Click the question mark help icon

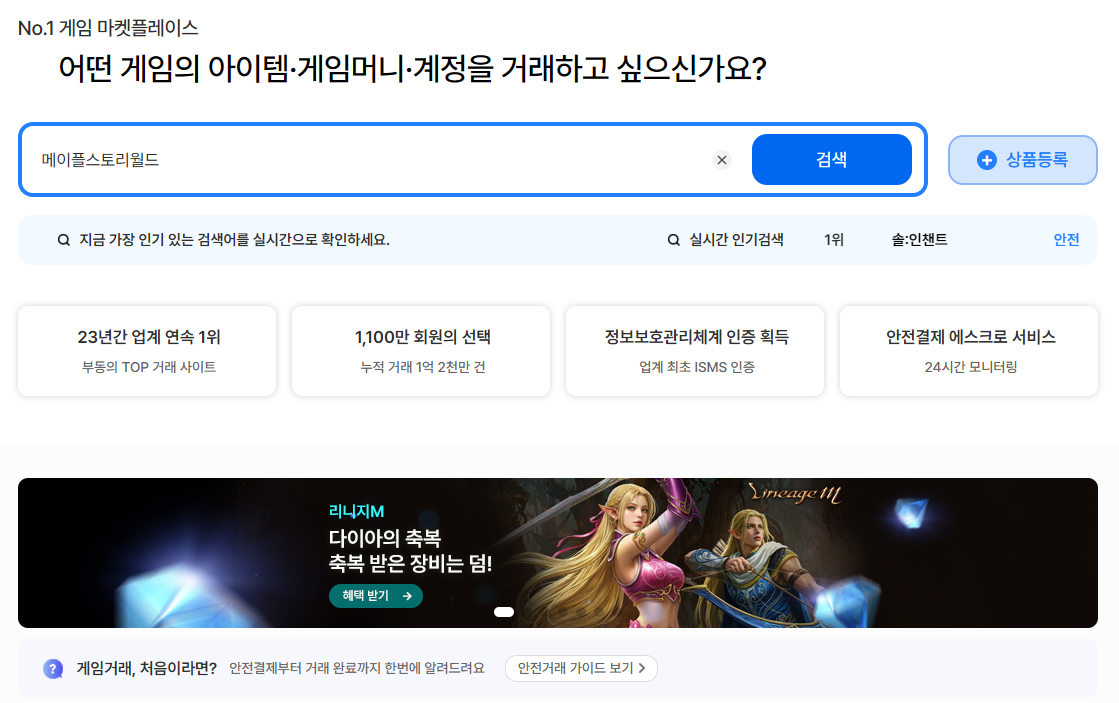[x=53, y=669]
